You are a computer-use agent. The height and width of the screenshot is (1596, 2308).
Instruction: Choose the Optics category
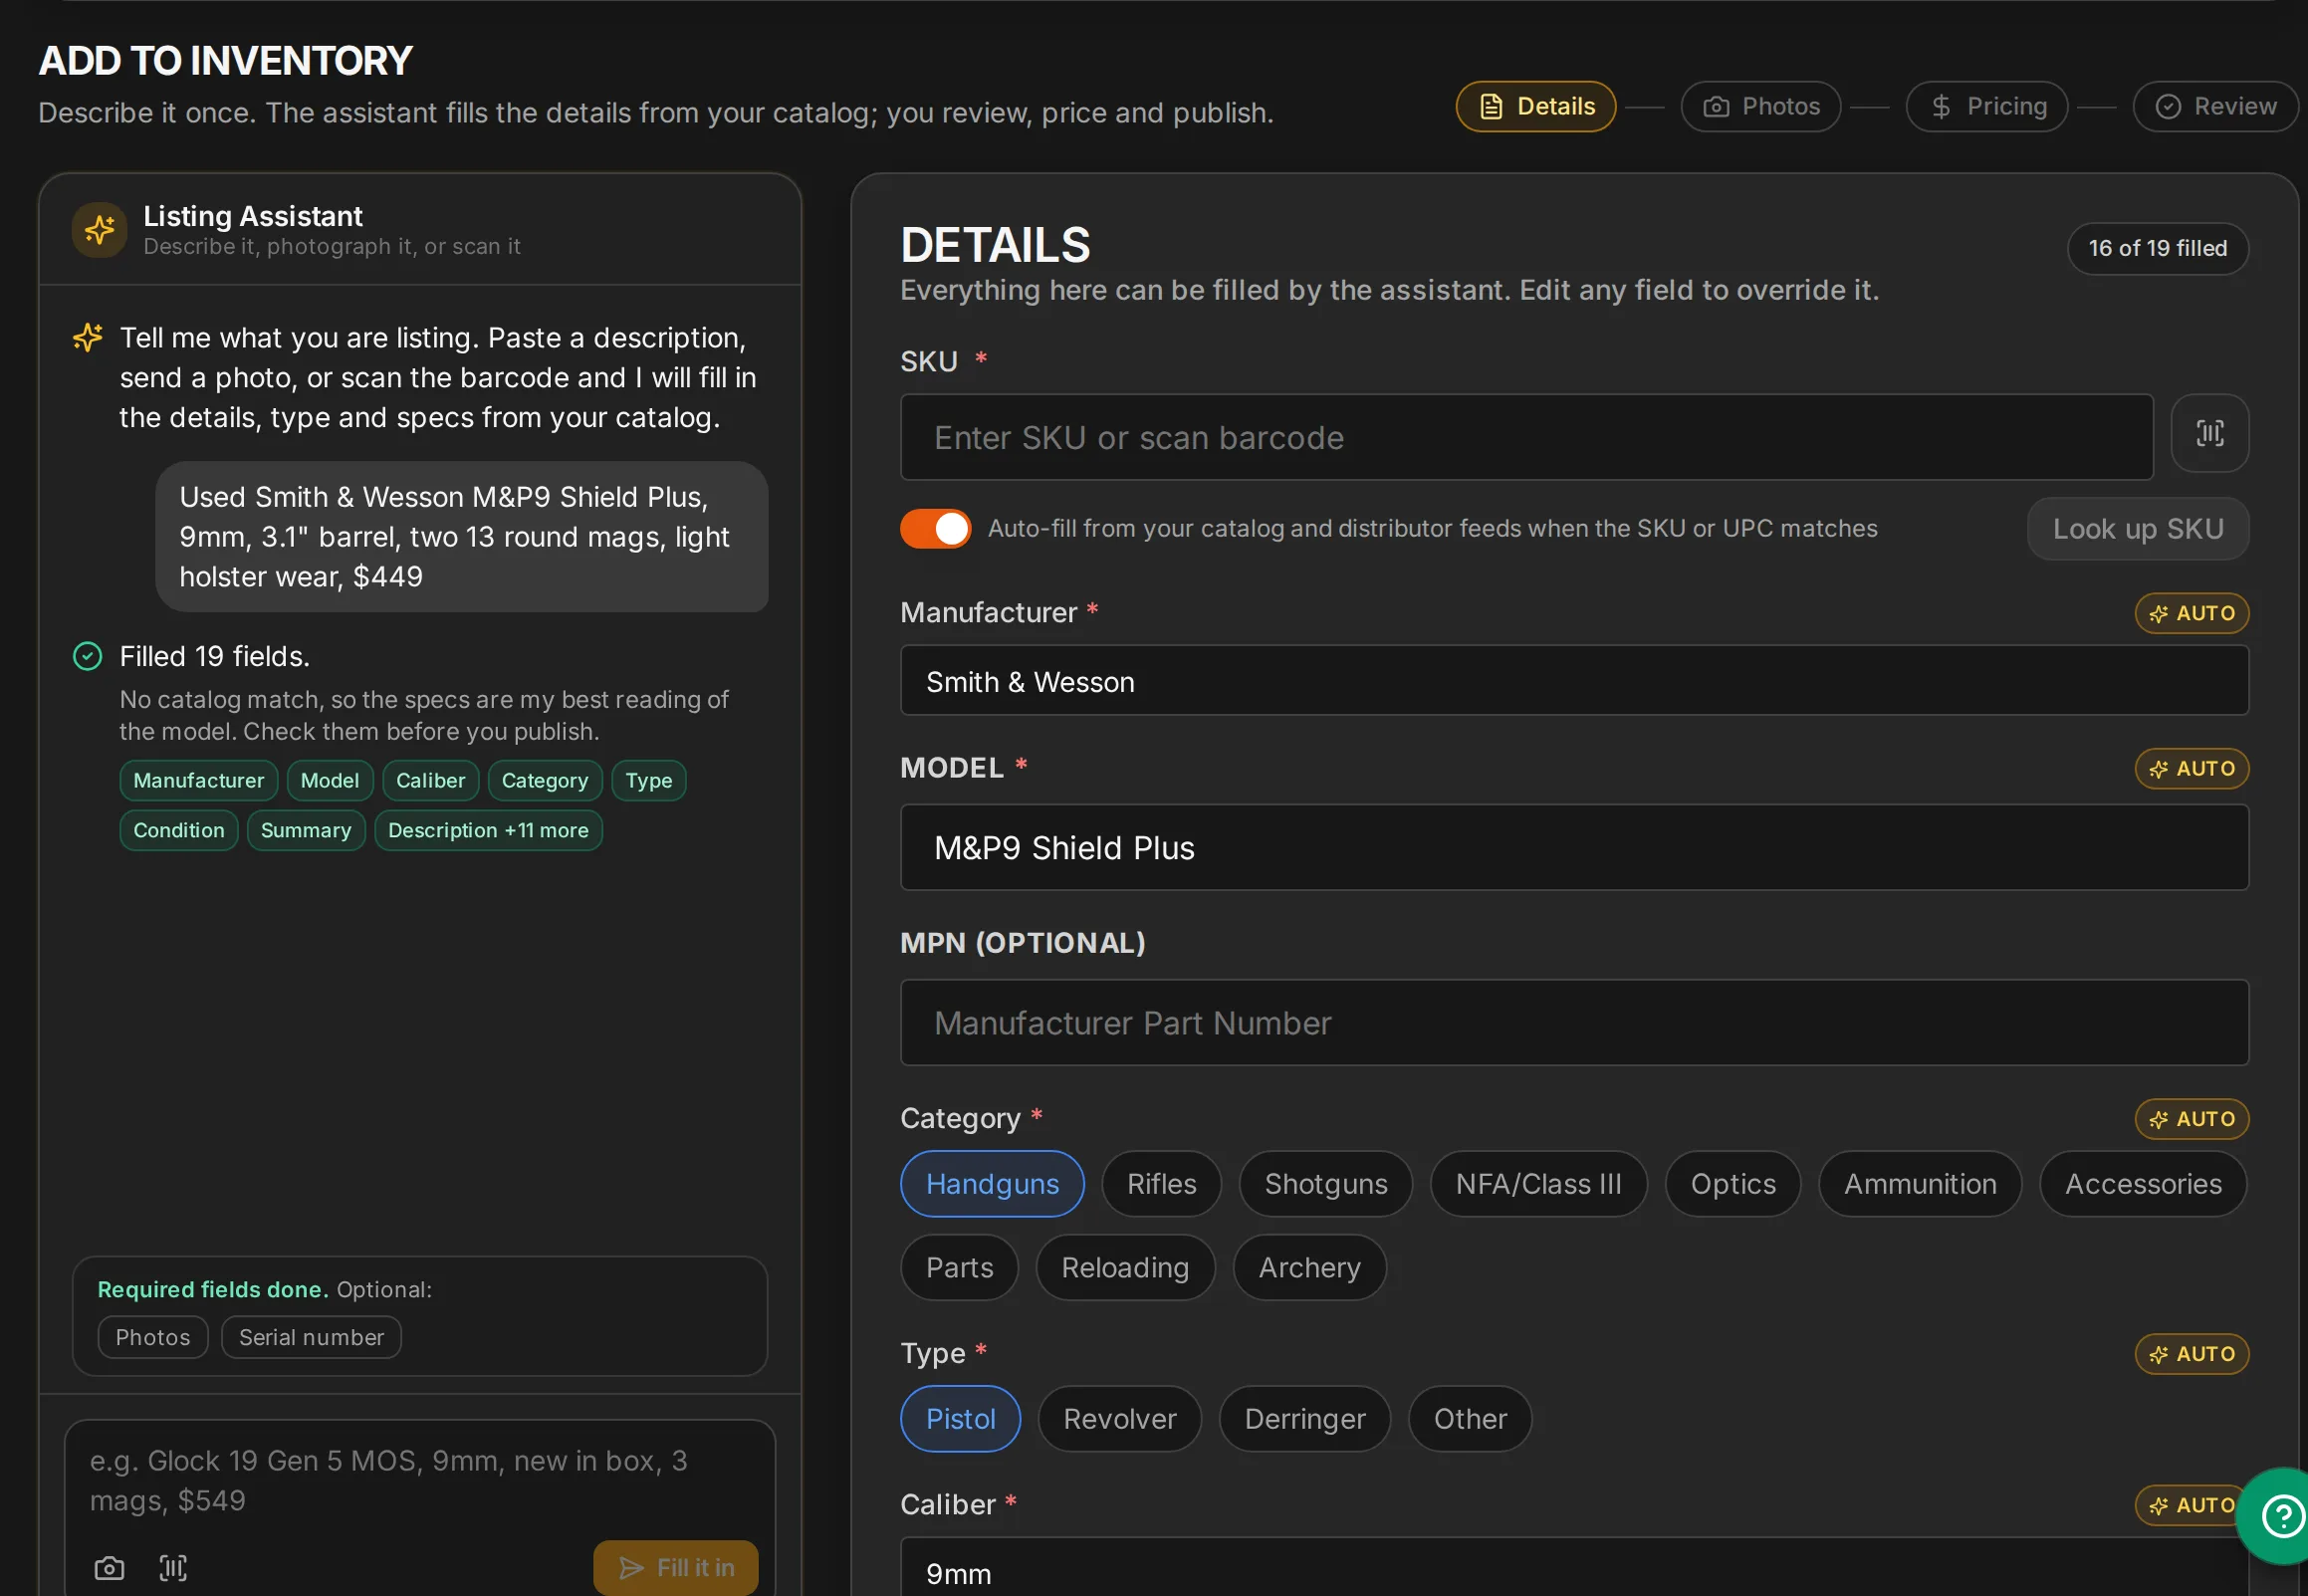coord(1732,1183)
